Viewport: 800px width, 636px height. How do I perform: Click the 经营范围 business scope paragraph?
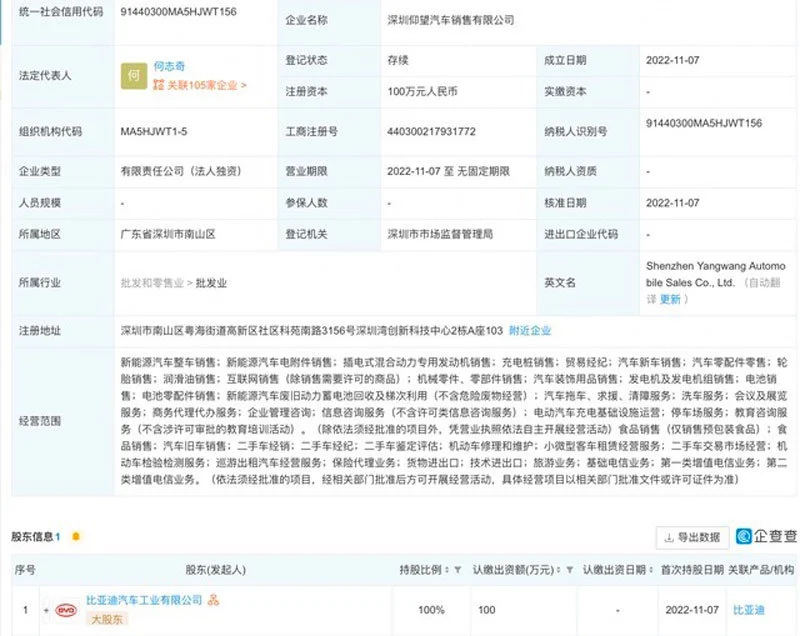454,421
